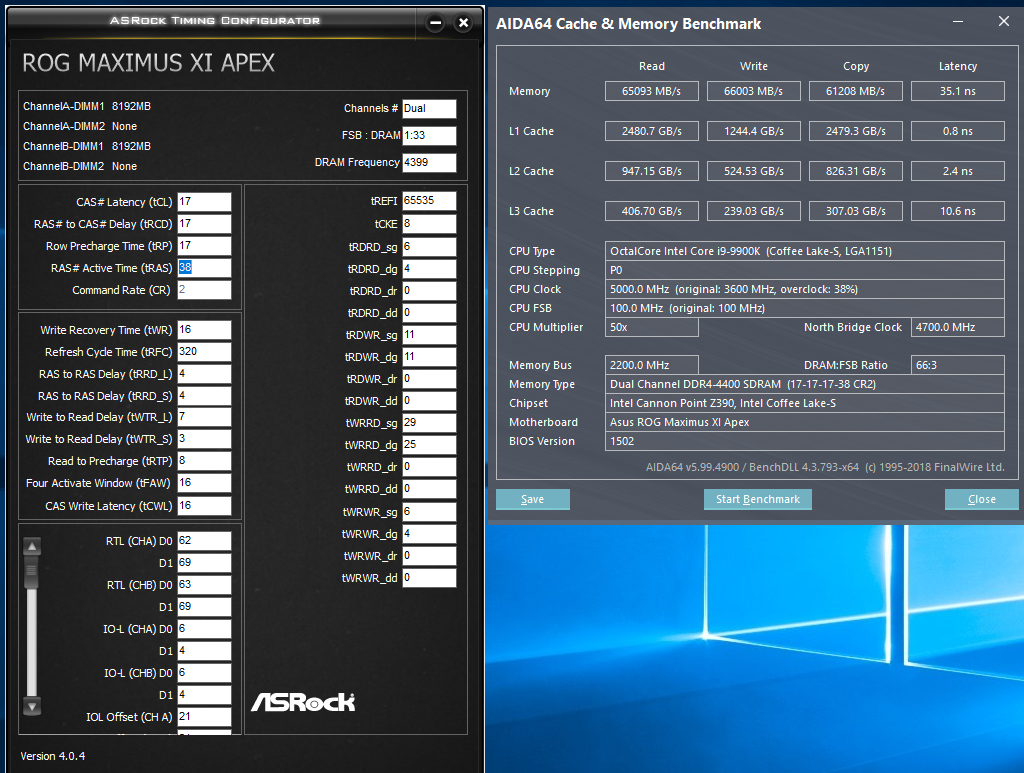Click the tRRD_S value field
Image resolution: width=1024 pixels, height=773 pixels.
[x=204, y=396]
